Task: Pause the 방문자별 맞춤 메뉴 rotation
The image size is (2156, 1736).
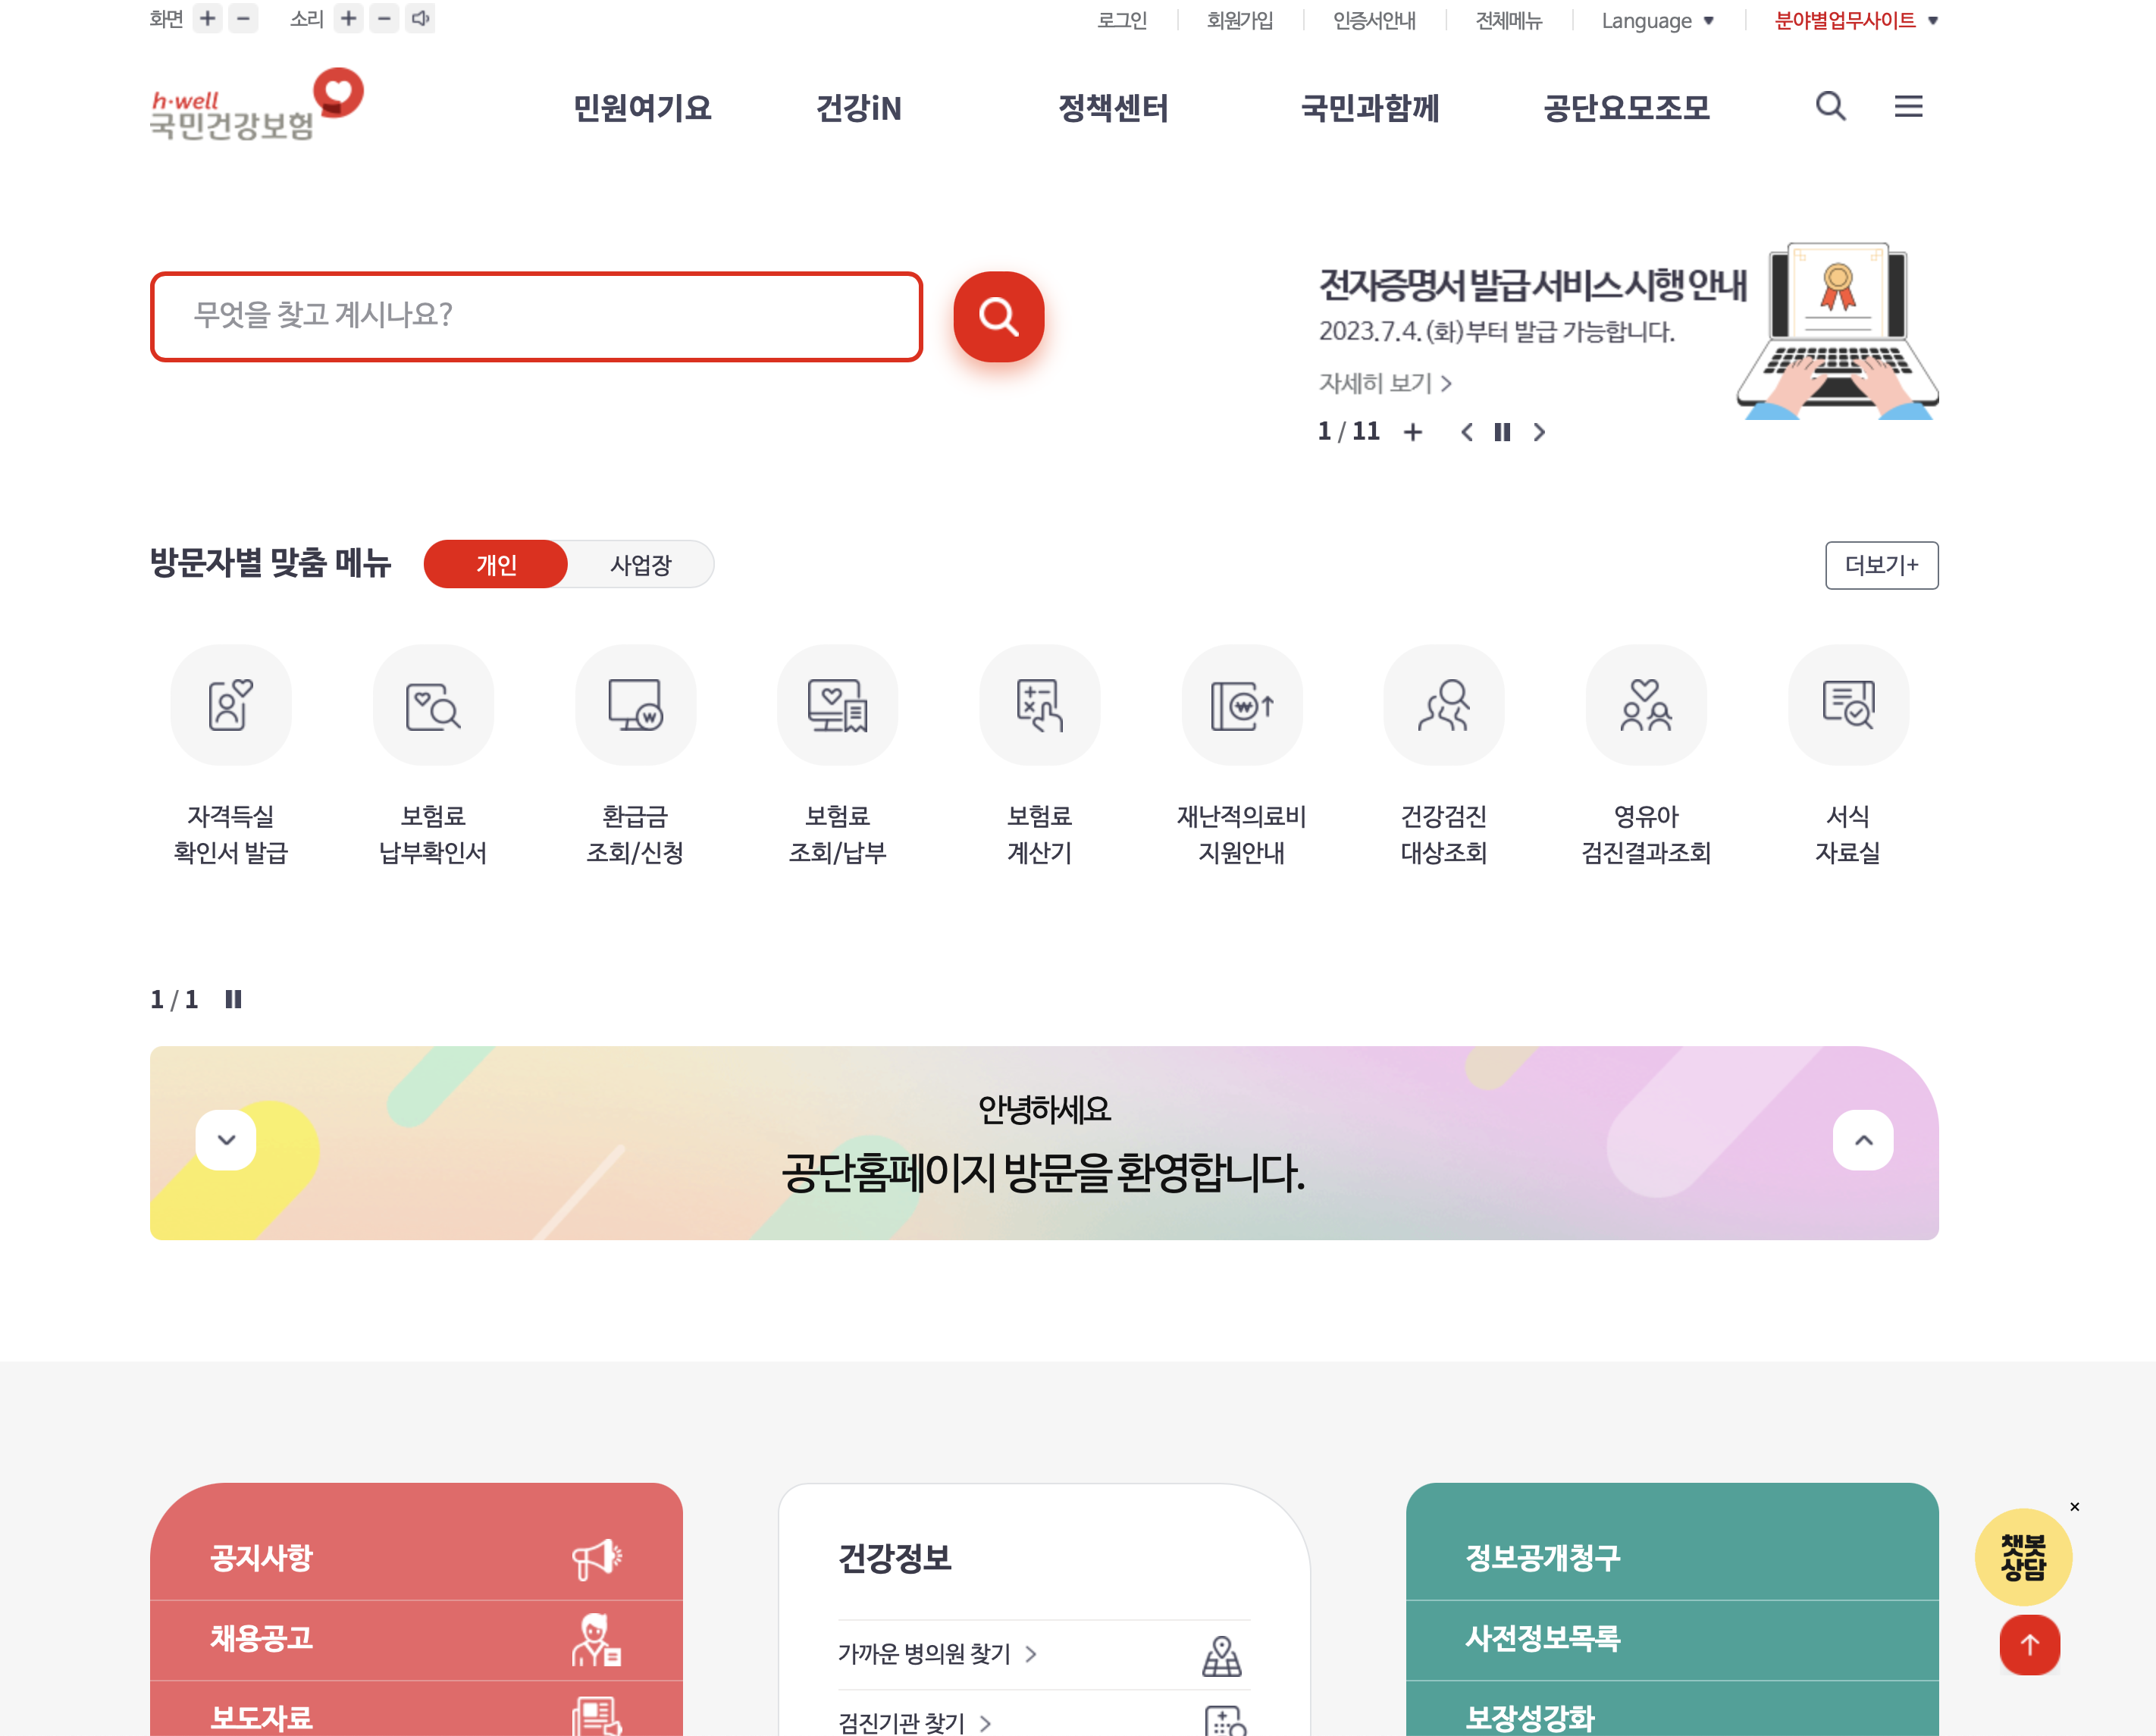Action: [234, 998]
